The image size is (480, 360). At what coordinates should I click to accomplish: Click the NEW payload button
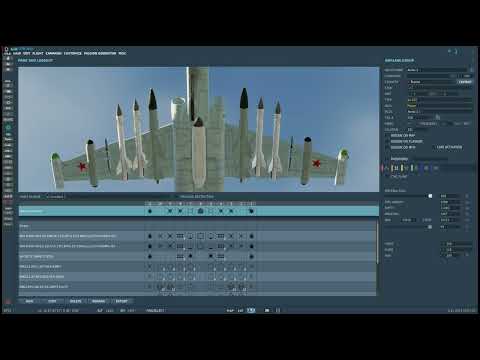point(29,301)
